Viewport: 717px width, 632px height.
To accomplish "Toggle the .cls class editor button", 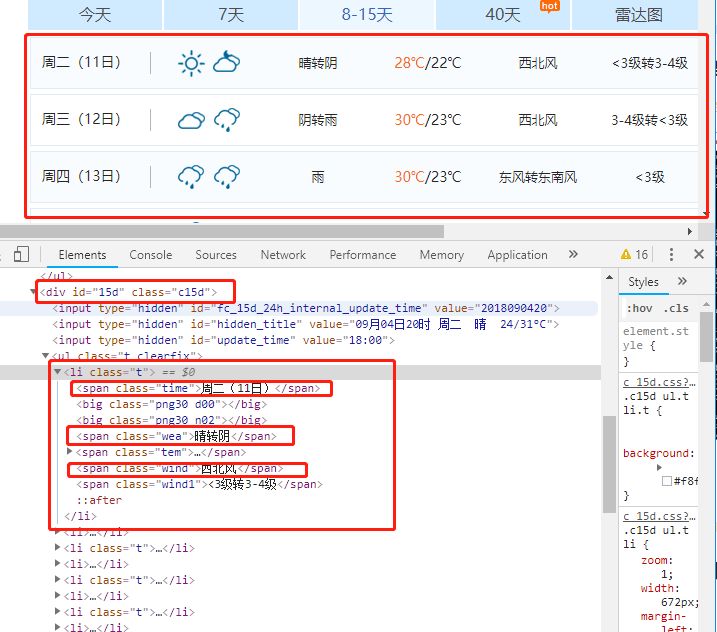I will [x=676, y=308].
